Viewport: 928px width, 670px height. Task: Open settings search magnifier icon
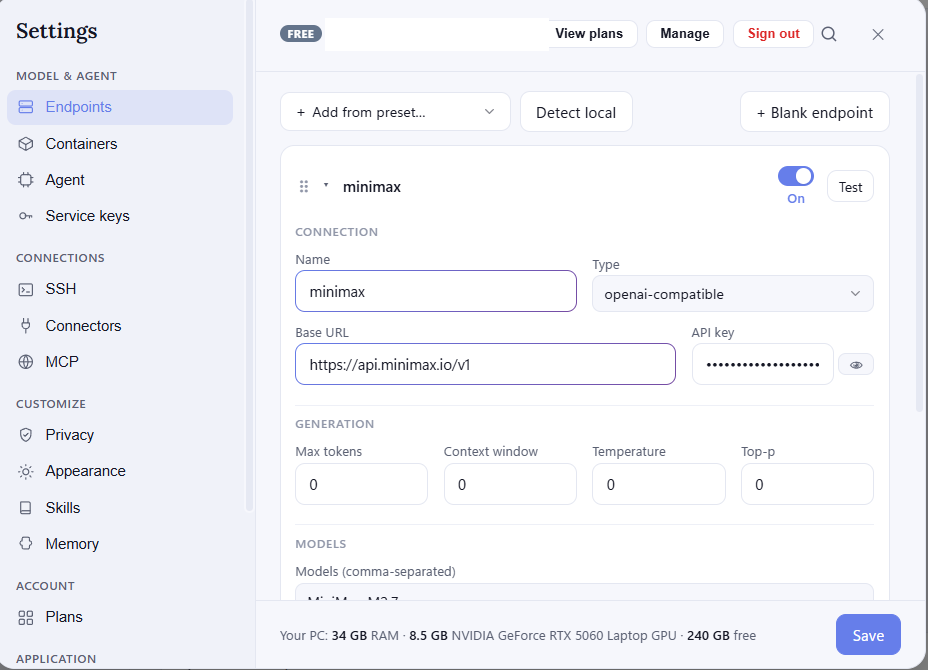[829, 34]
